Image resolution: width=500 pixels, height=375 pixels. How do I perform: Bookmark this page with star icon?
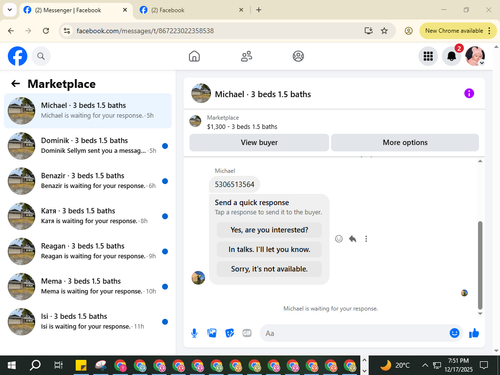tap(384, 31)
